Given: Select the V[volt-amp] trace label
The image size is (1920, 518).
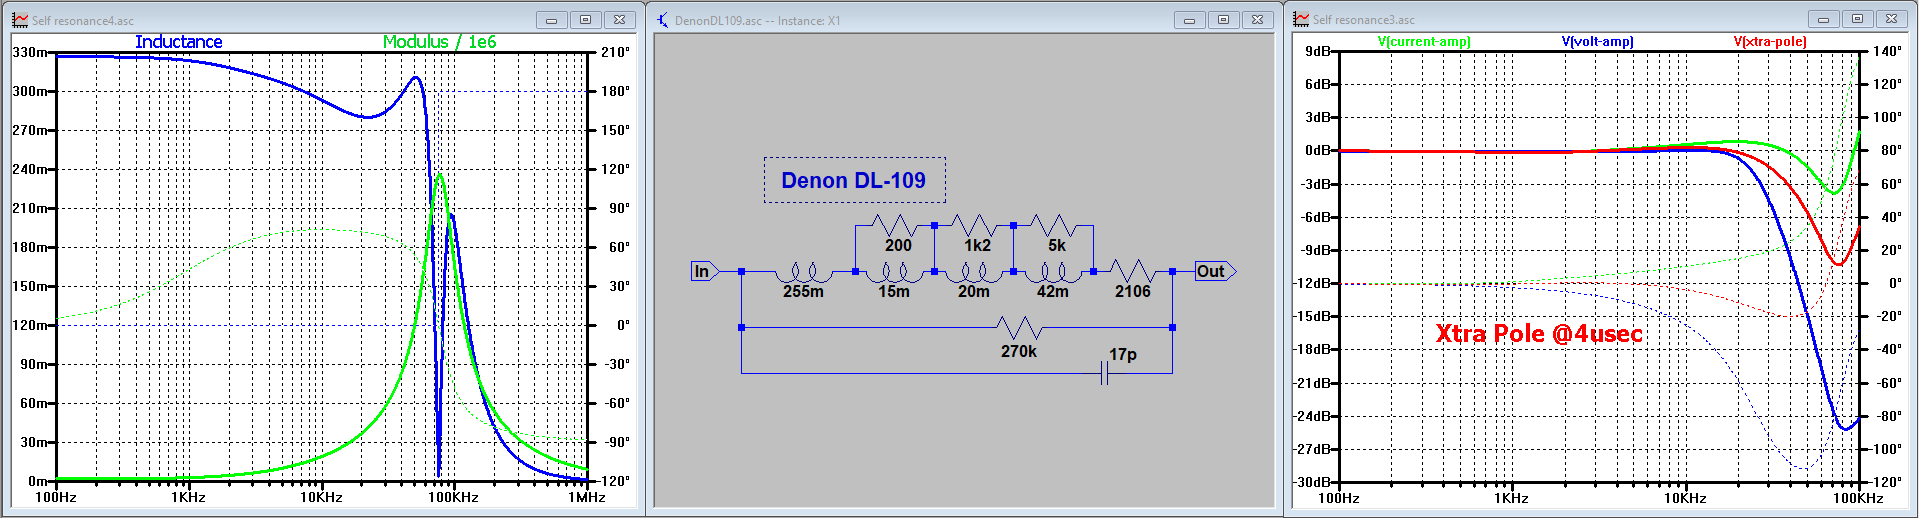Looking at the screenshot, I should pyautogui.click(x=1597, y=41).
